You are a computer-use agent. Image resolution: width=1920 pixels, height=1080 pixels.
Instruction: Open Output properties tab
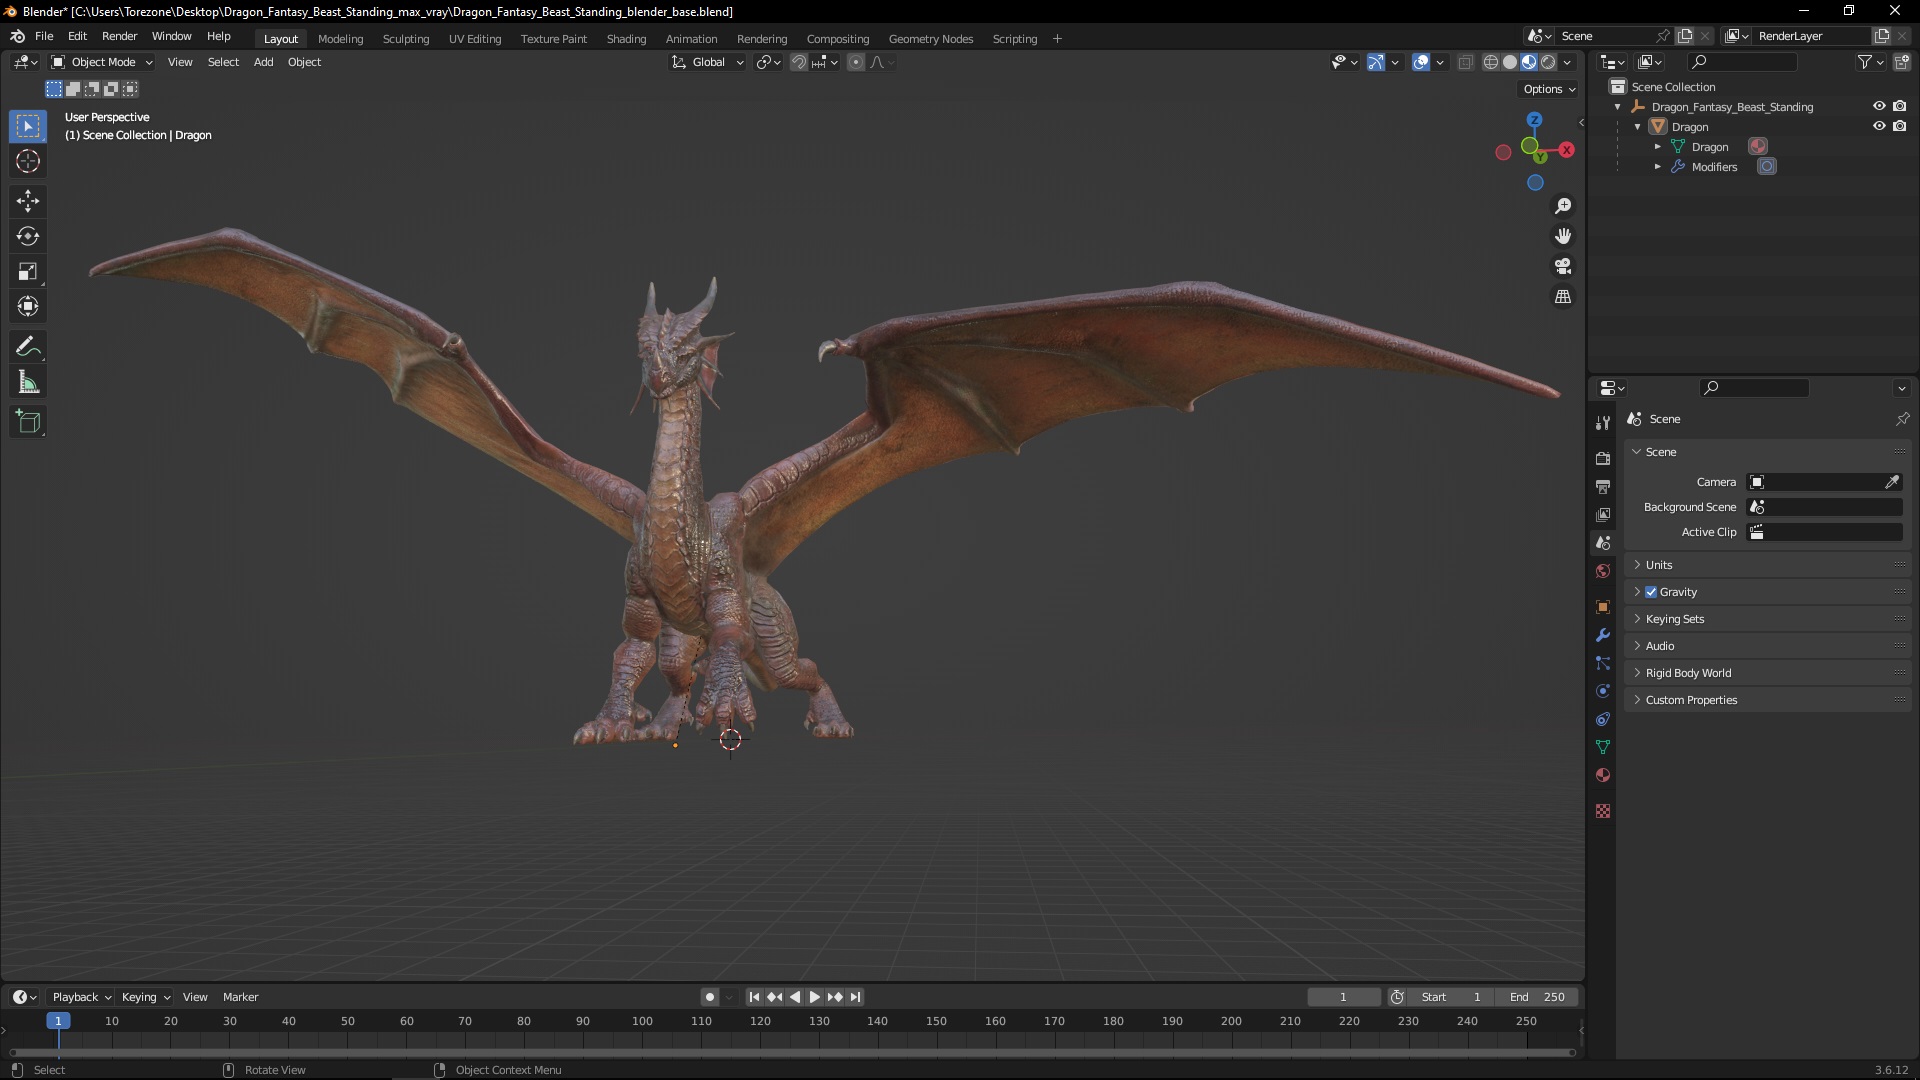pyautogui.click(x=1603, y=486)
